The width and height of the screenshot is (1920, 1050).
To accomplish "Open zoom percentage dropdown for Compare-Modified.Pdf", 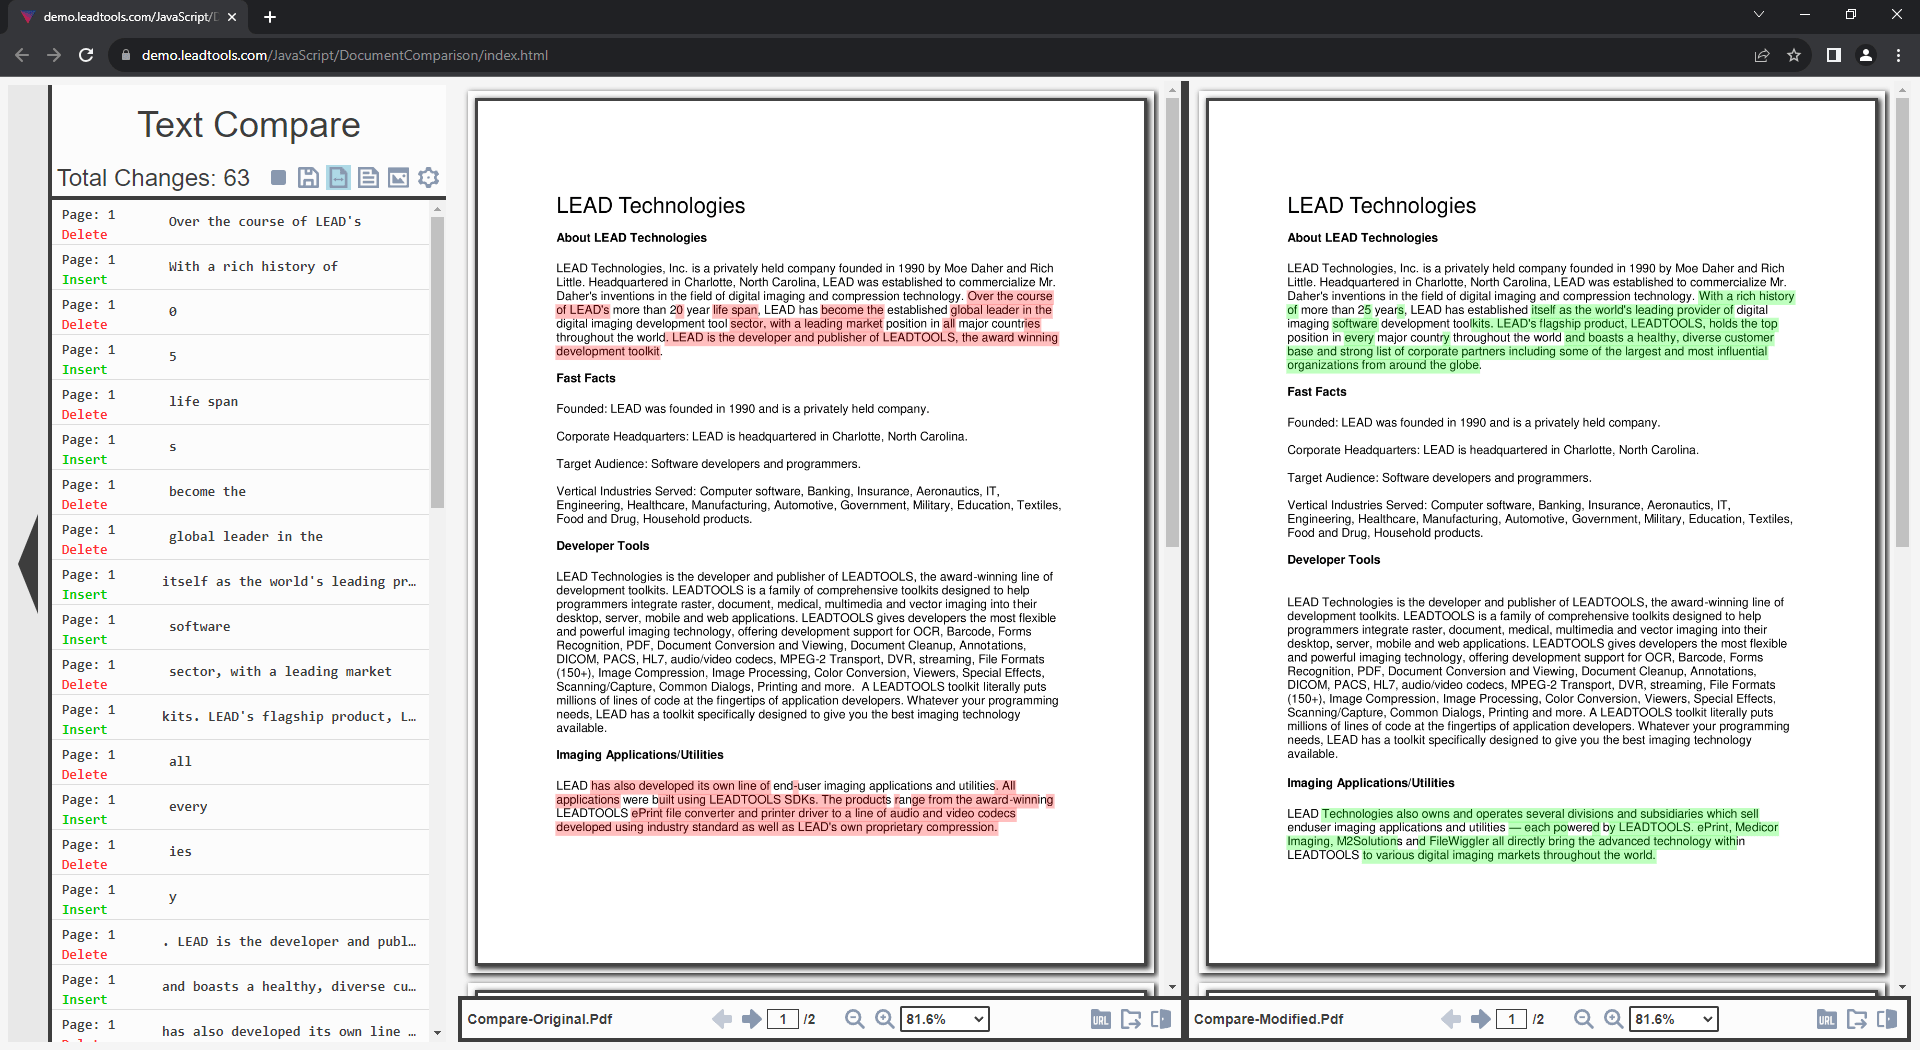I will (1674, 1019).
